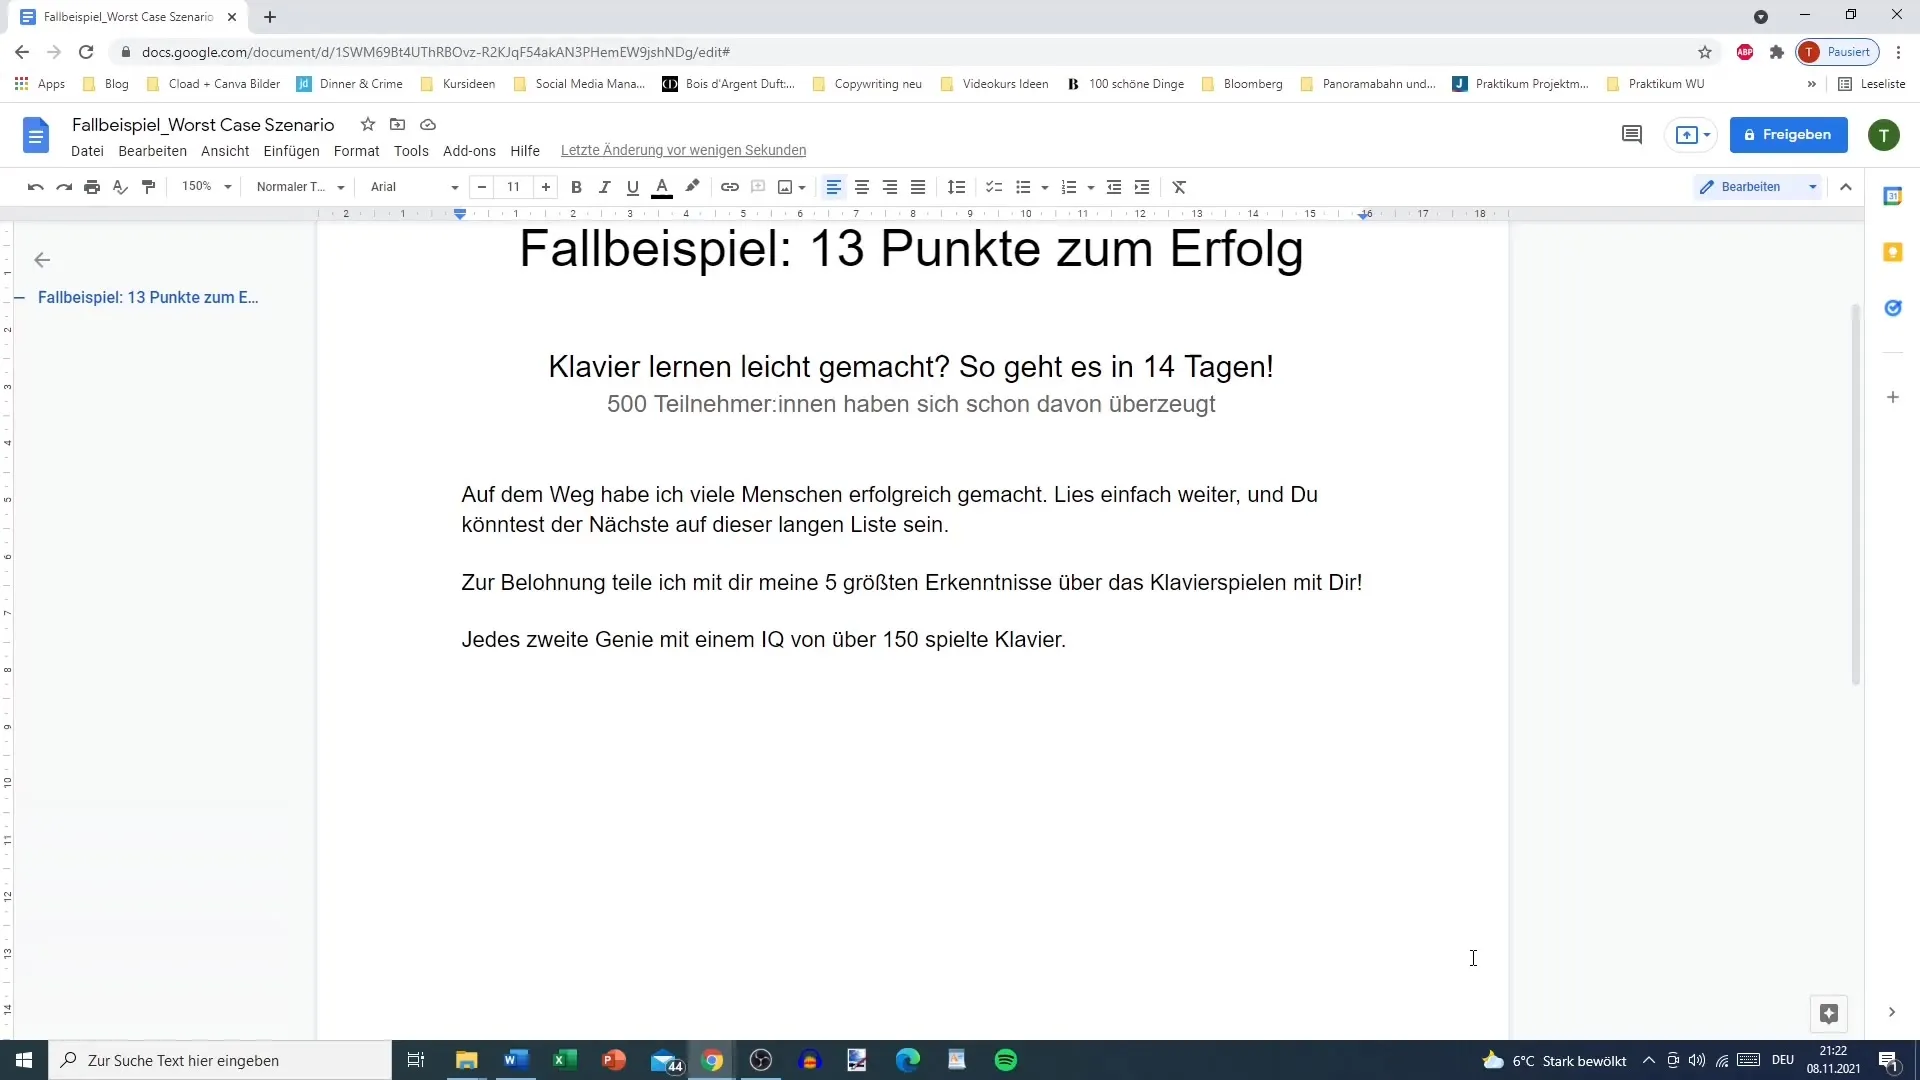Screen dimensions: 1920x1080
Task: Select the Paint format roller icon
Action: (148, 187)
